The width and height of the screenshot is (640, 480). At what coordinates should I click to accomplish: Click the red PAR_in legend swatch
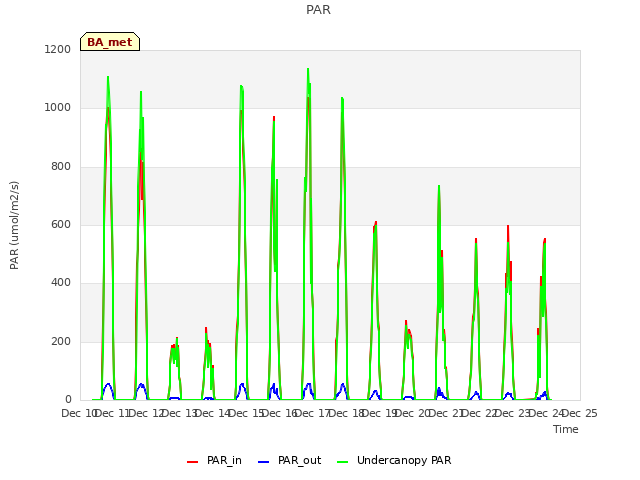[x=192, y=462]
